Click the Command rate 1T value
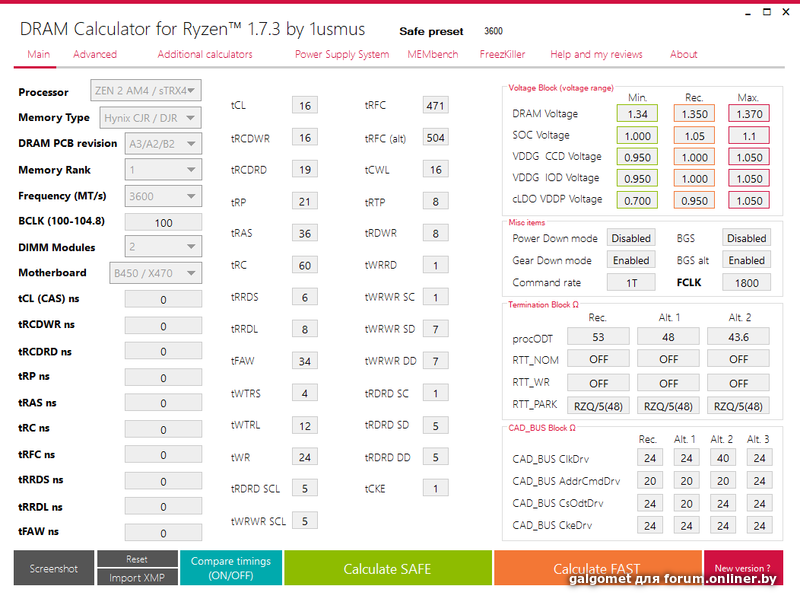 [x=631, y=283]
